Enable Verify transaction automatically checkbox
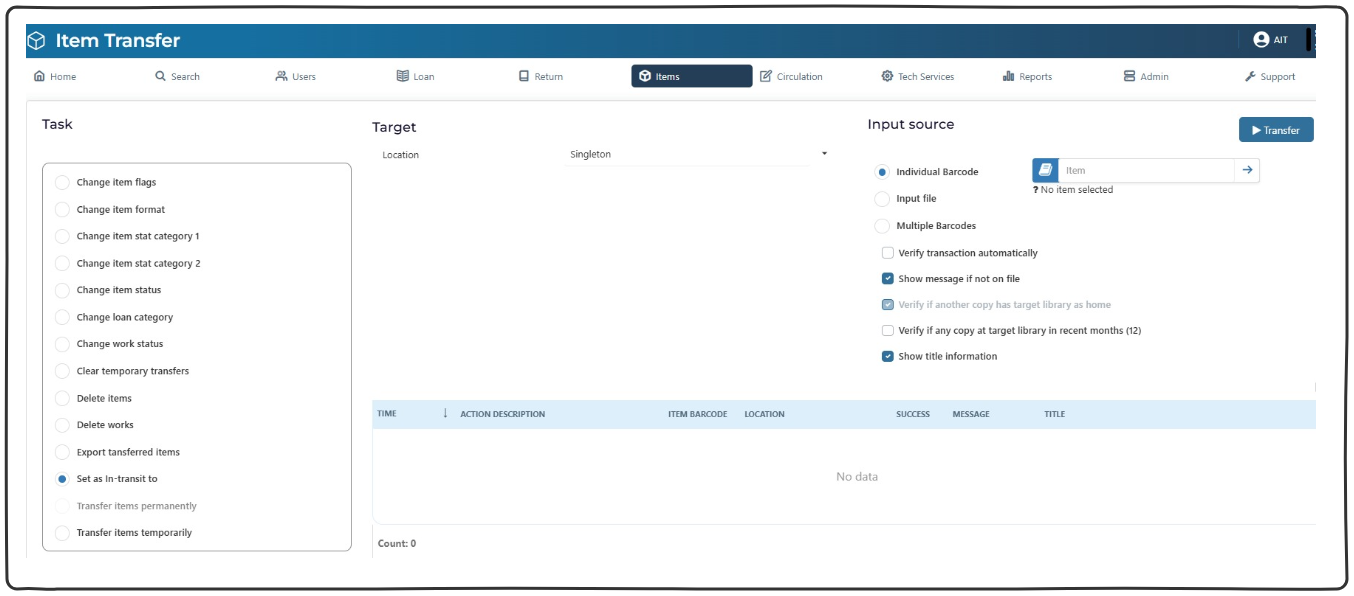1354x596 pixels. 888,254
